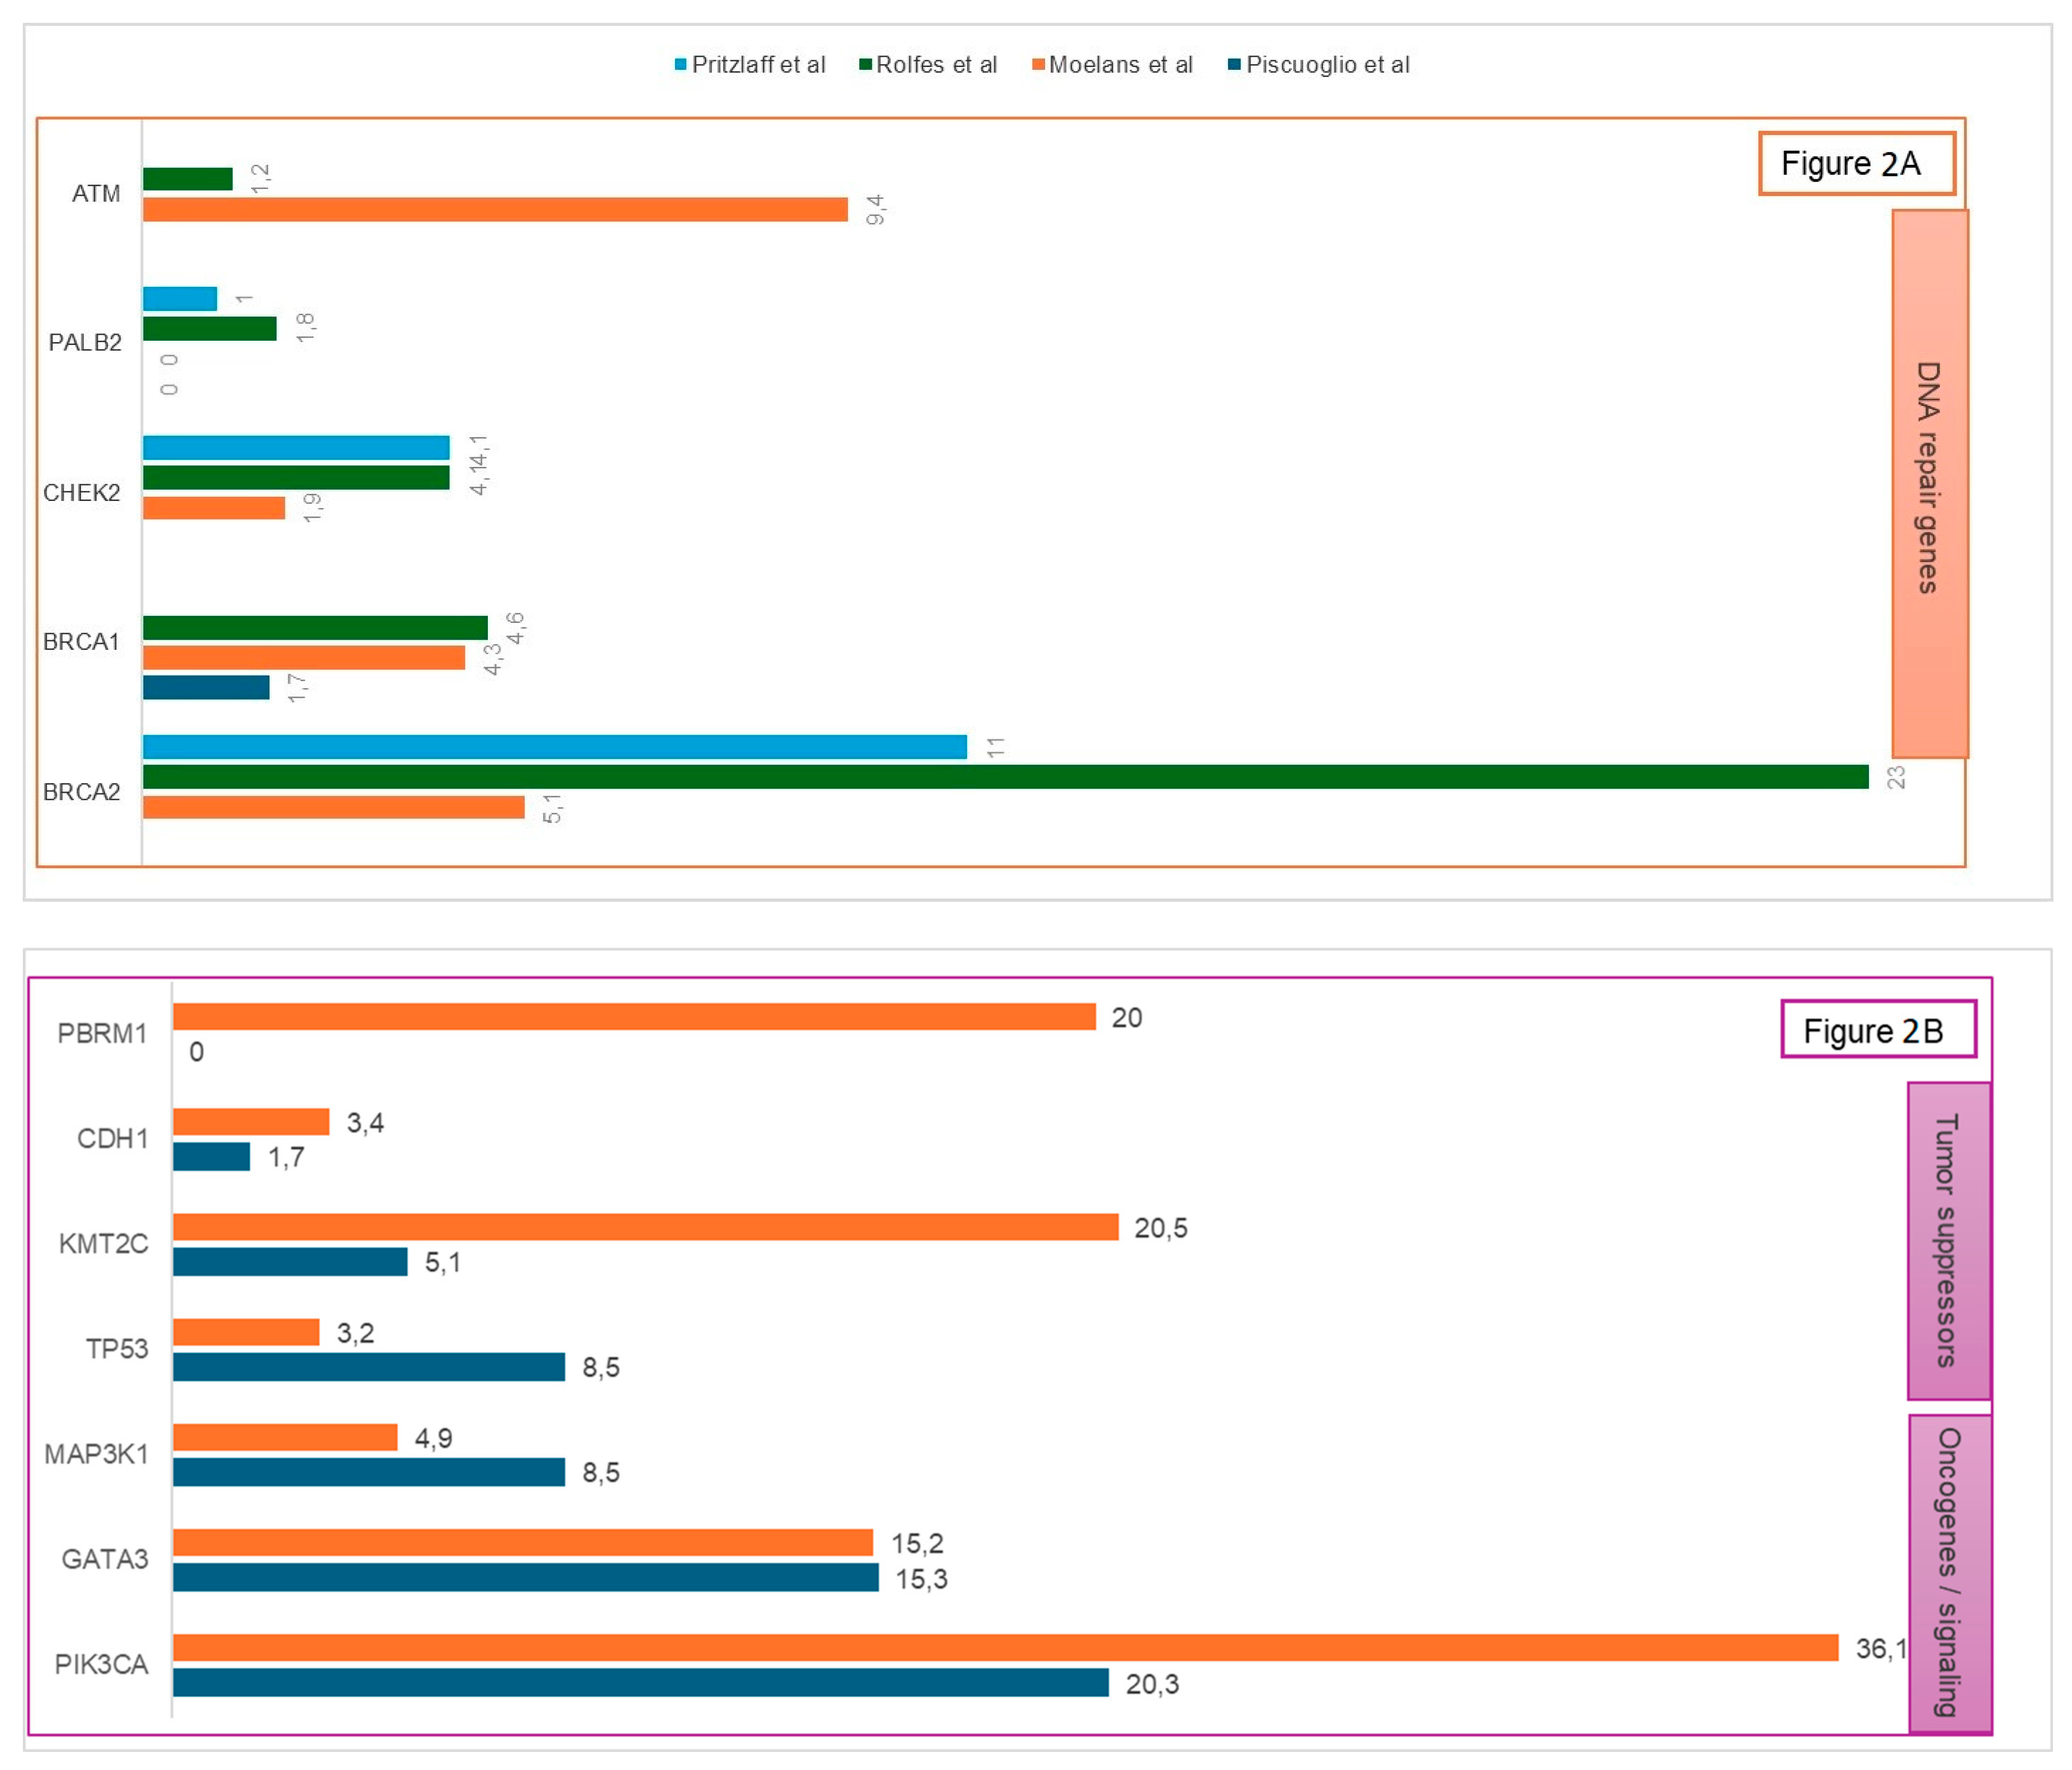Viewport: 2072px width, 1770px height.
Task: Click the orange PBRM1 bar valued 20
Action: pyautogui.click(x=634, y=1017)
